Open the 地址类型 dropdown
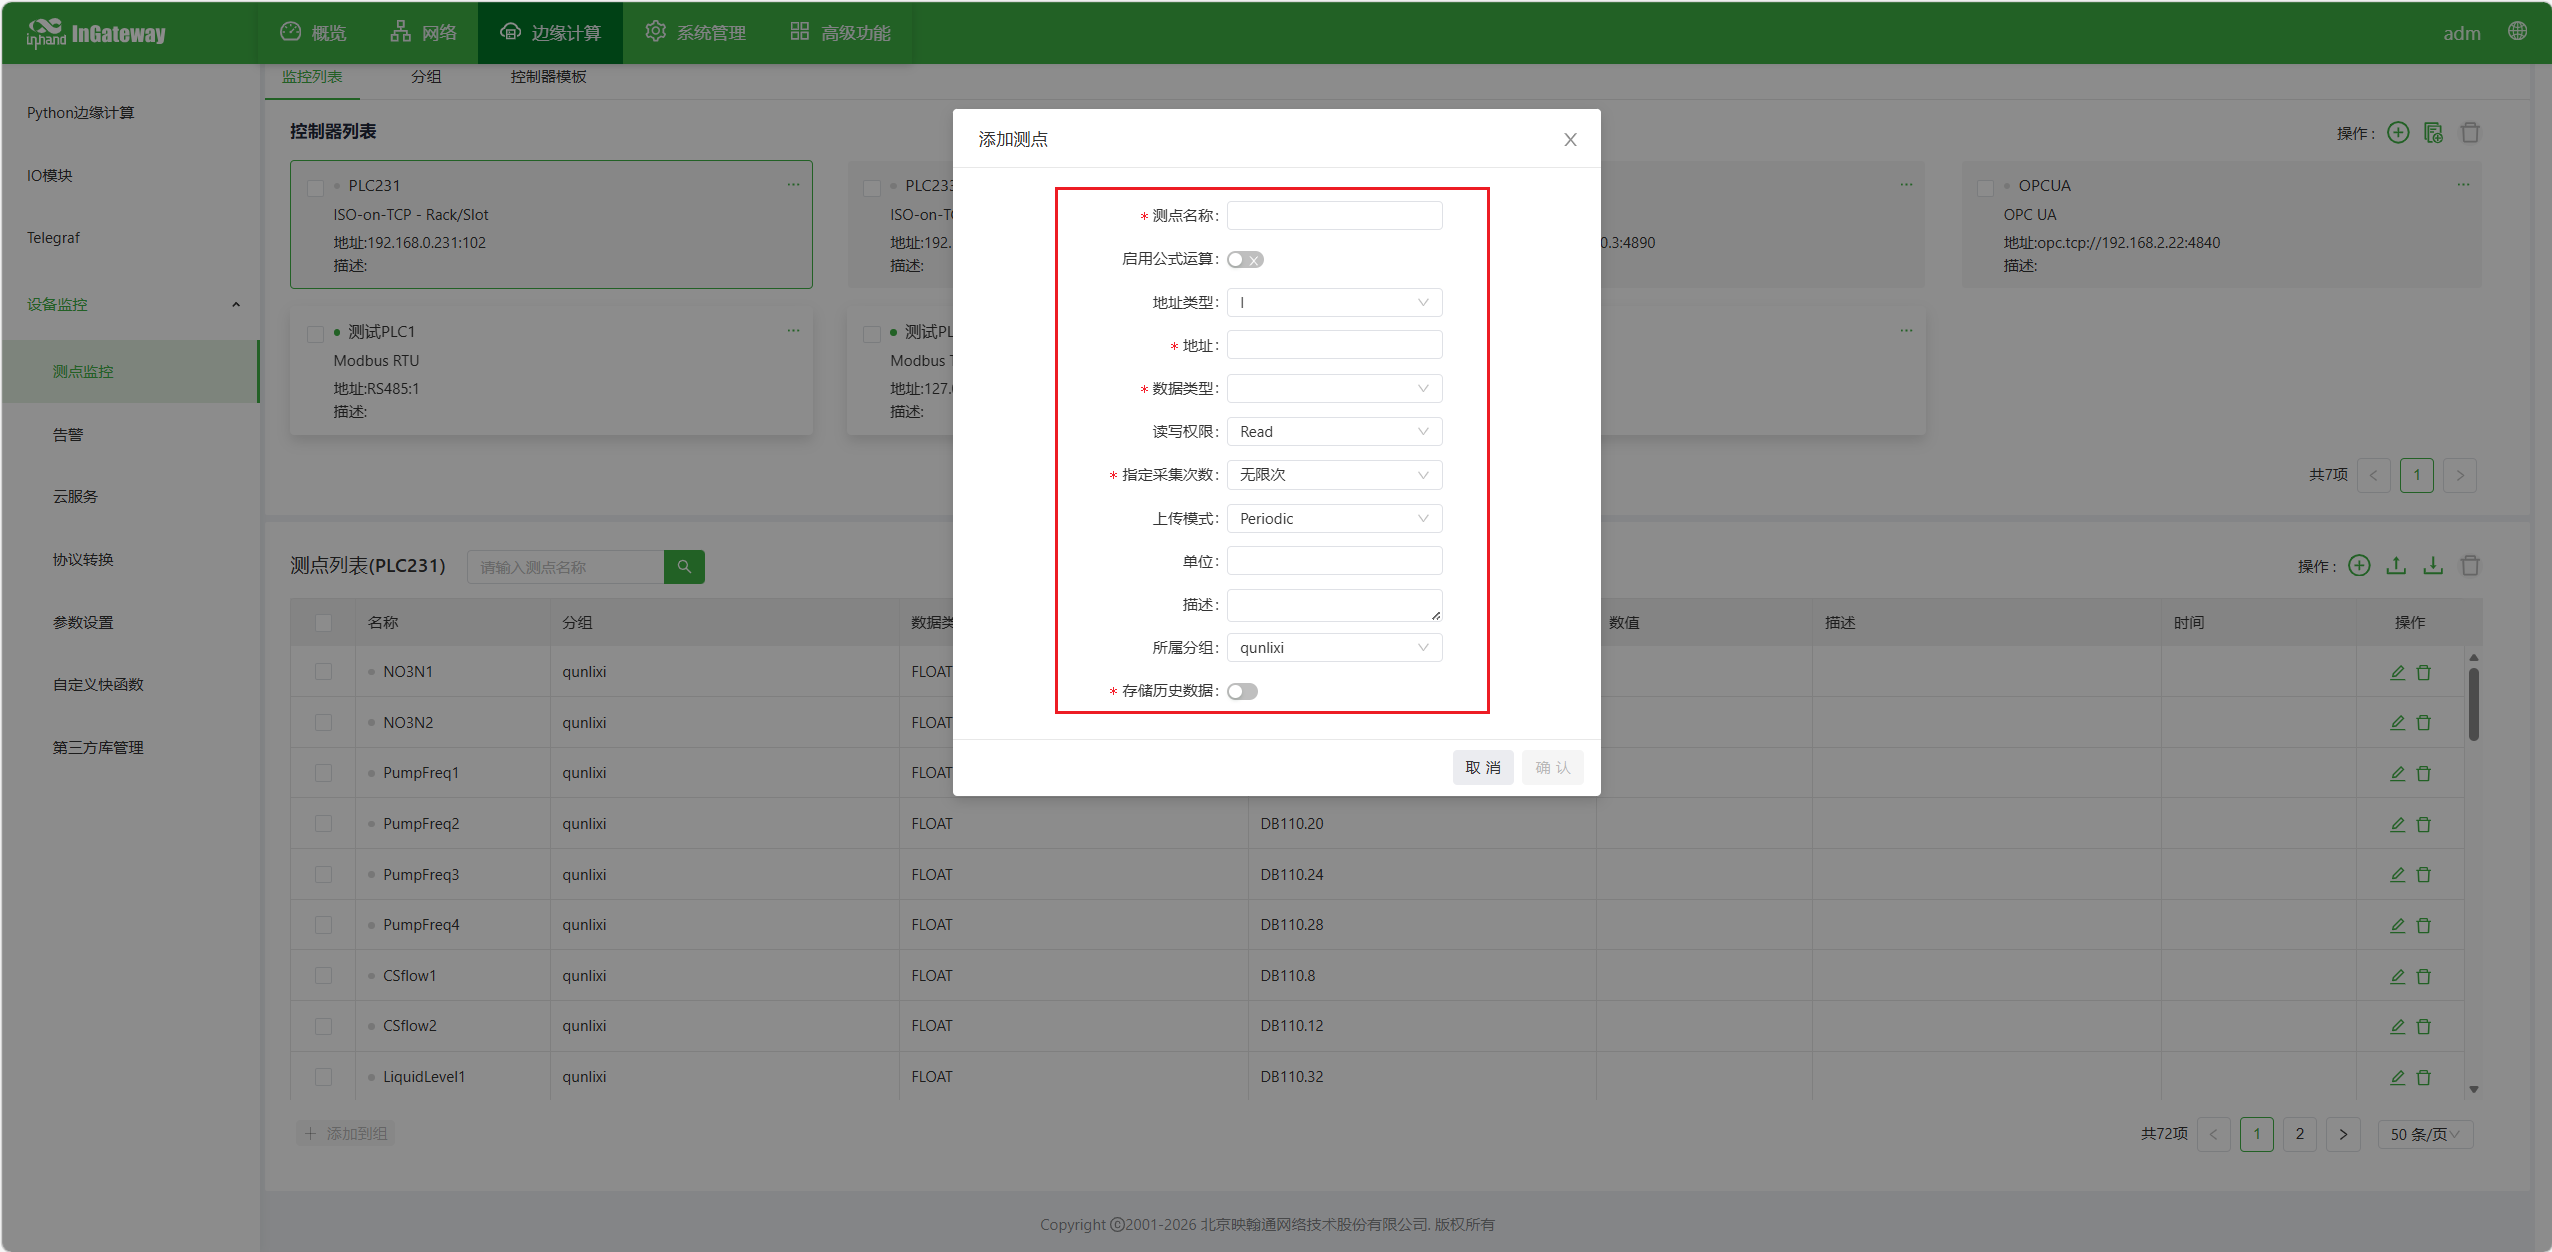Viewport: 2552px width, 1252px height. point(1334,303)
